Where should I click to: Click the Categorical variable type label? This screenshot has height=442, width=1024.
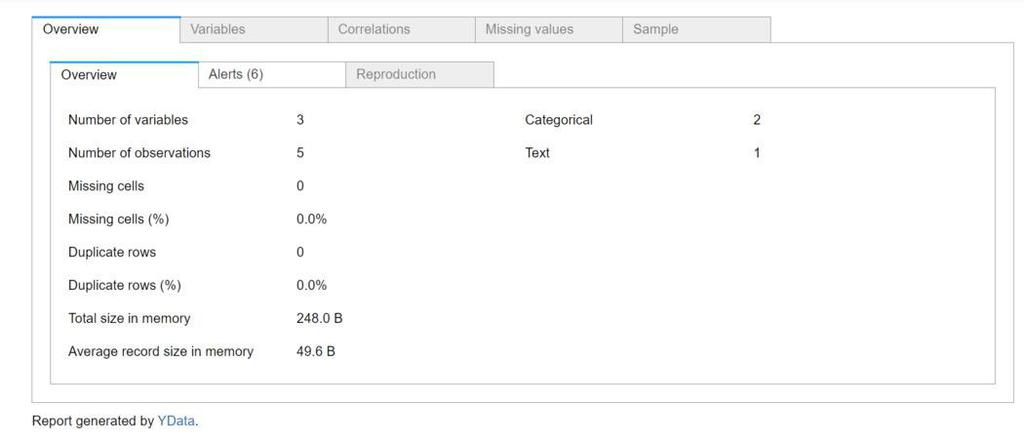tap(559, 120)
